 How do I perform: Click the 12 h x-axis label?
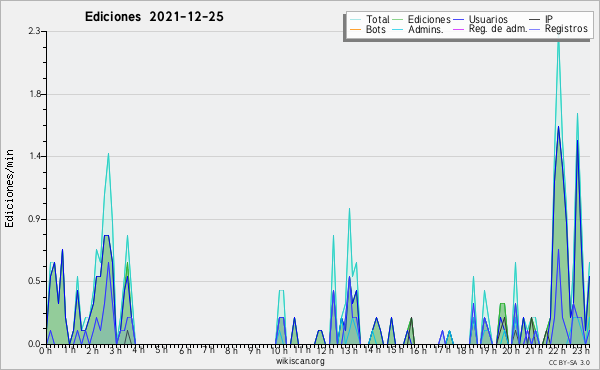tap(325, 351)
